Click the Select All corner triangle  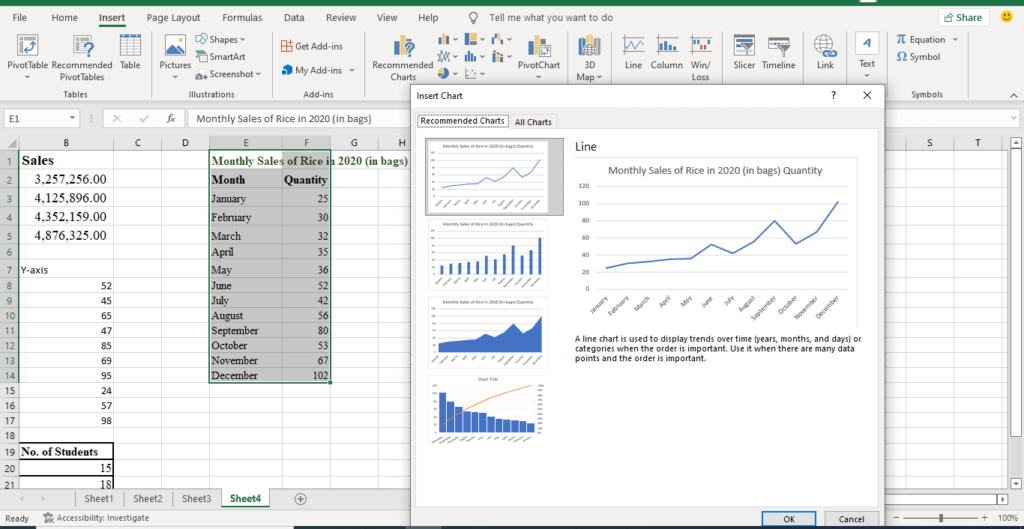point(10,142)
